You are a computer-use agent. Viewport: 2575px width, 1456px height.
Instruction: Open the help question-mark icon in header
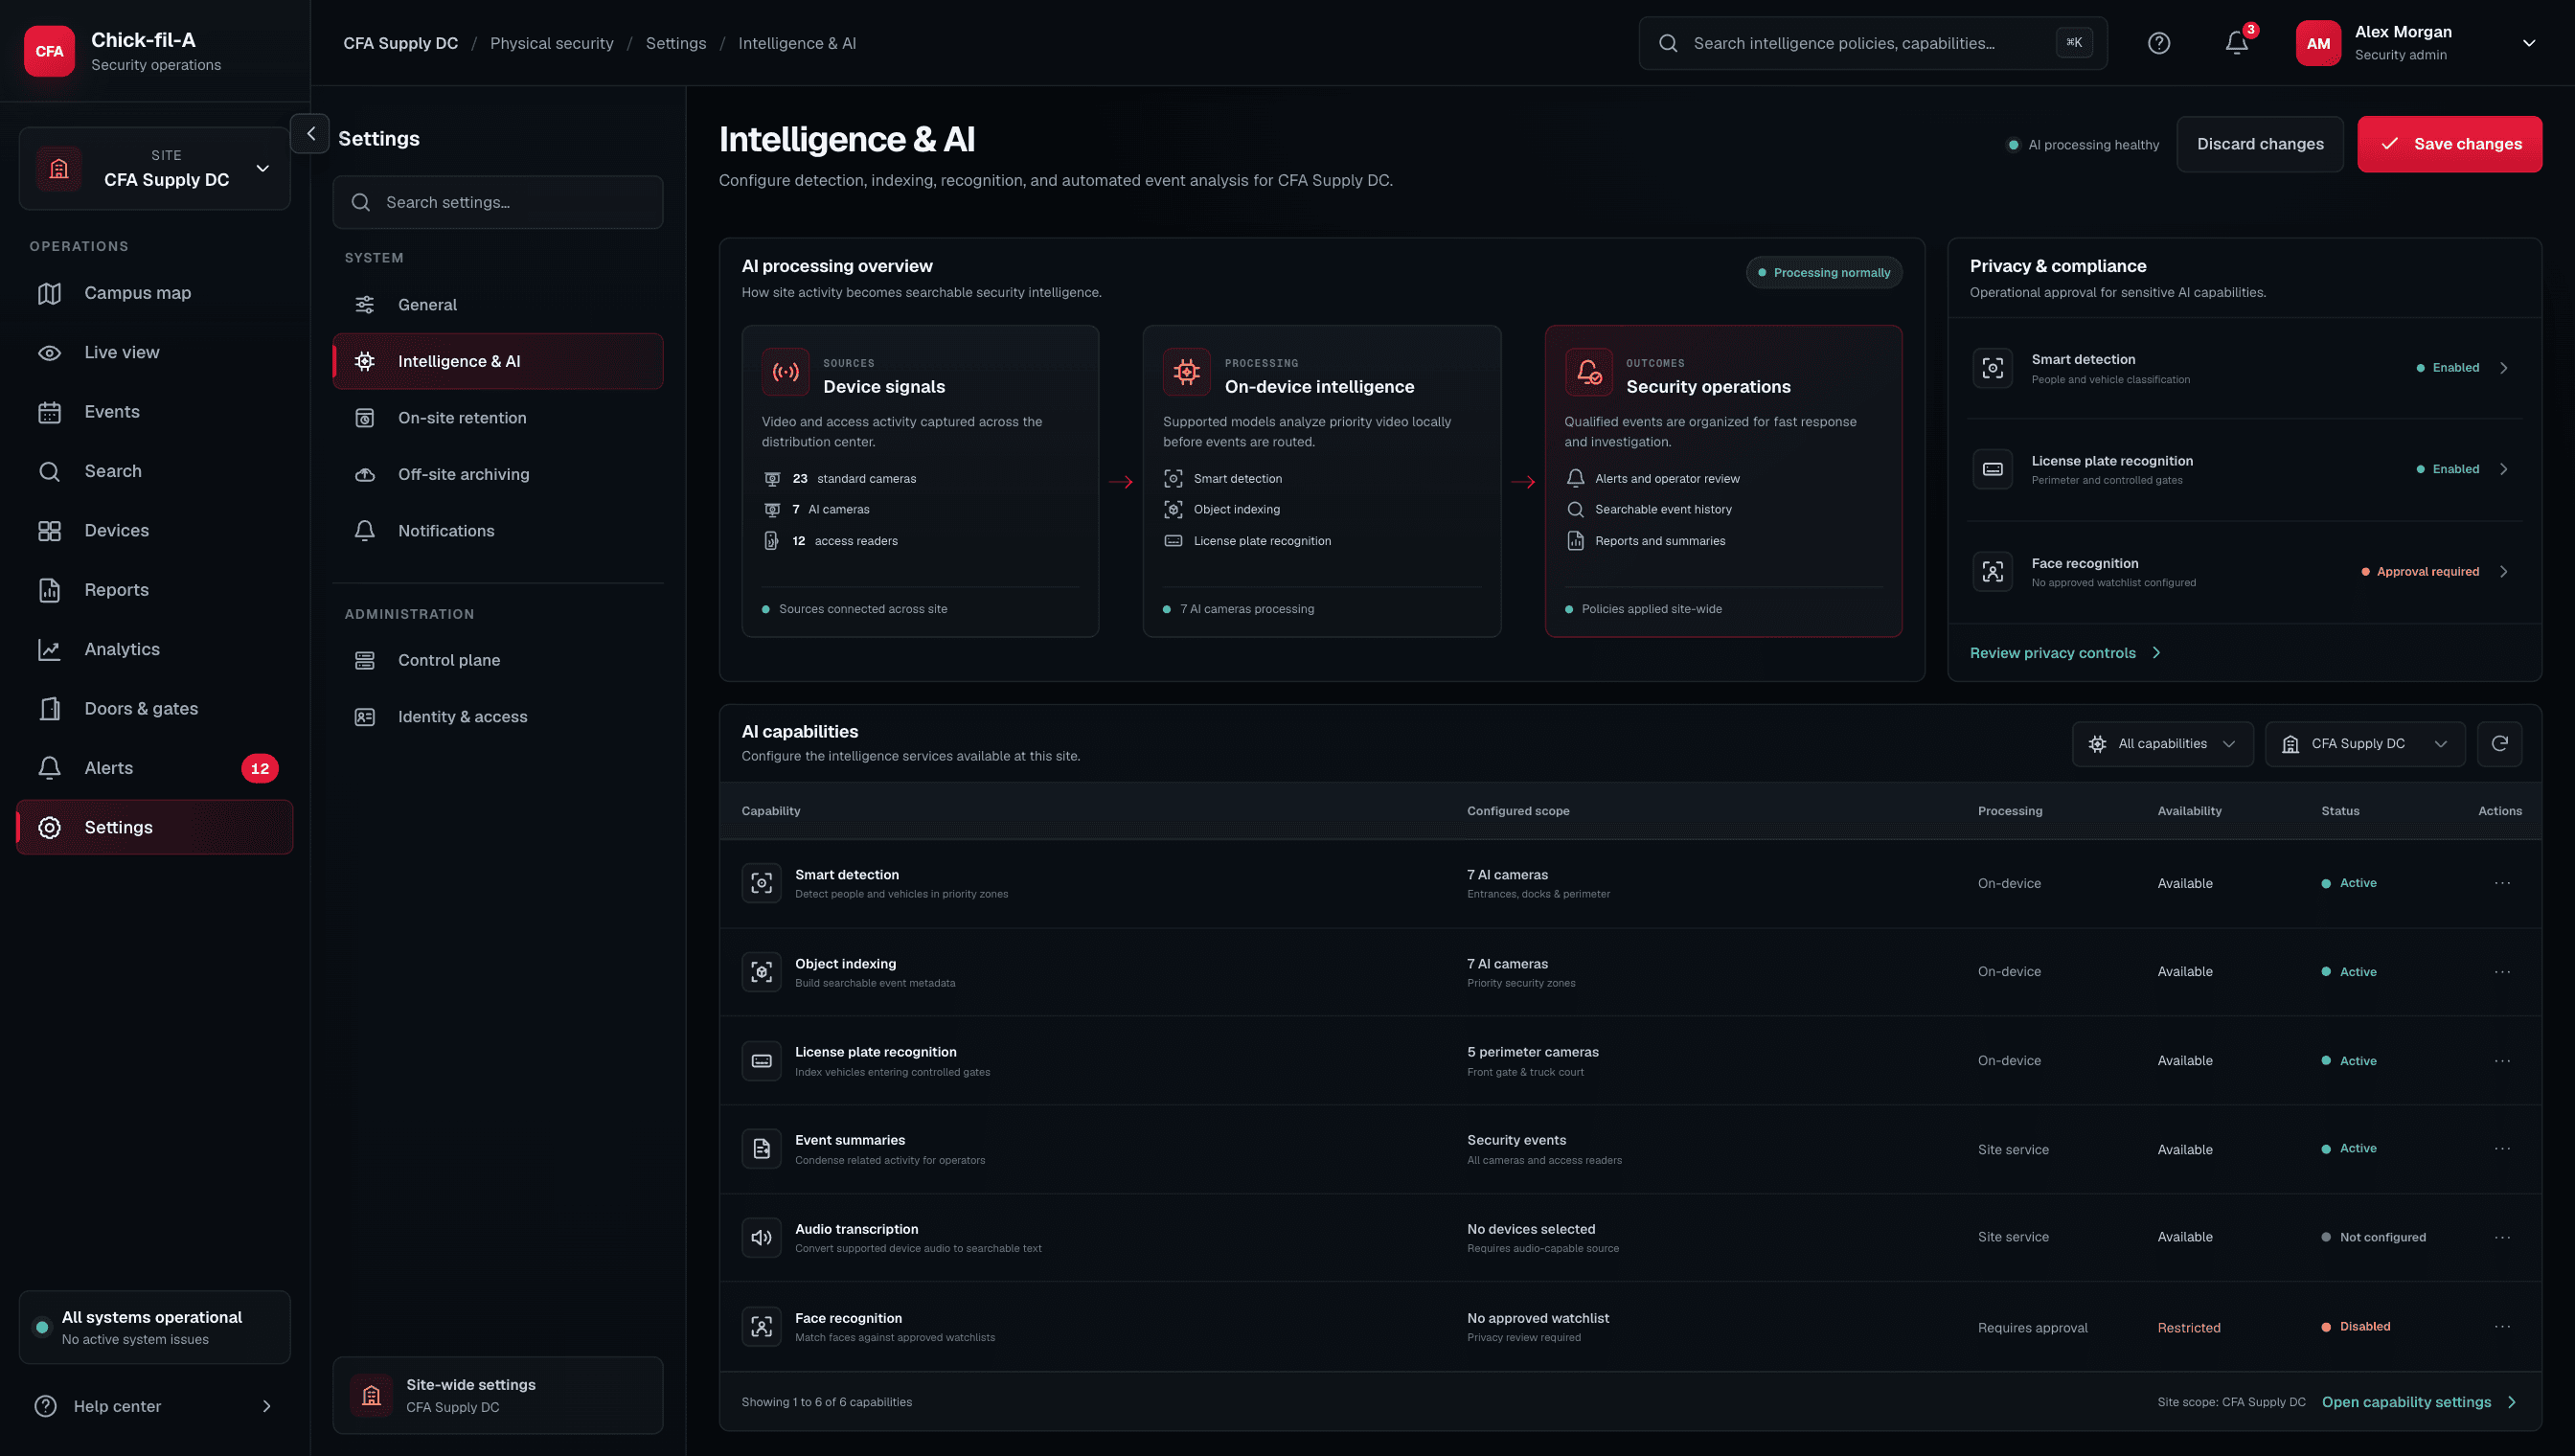(2159, 43)
